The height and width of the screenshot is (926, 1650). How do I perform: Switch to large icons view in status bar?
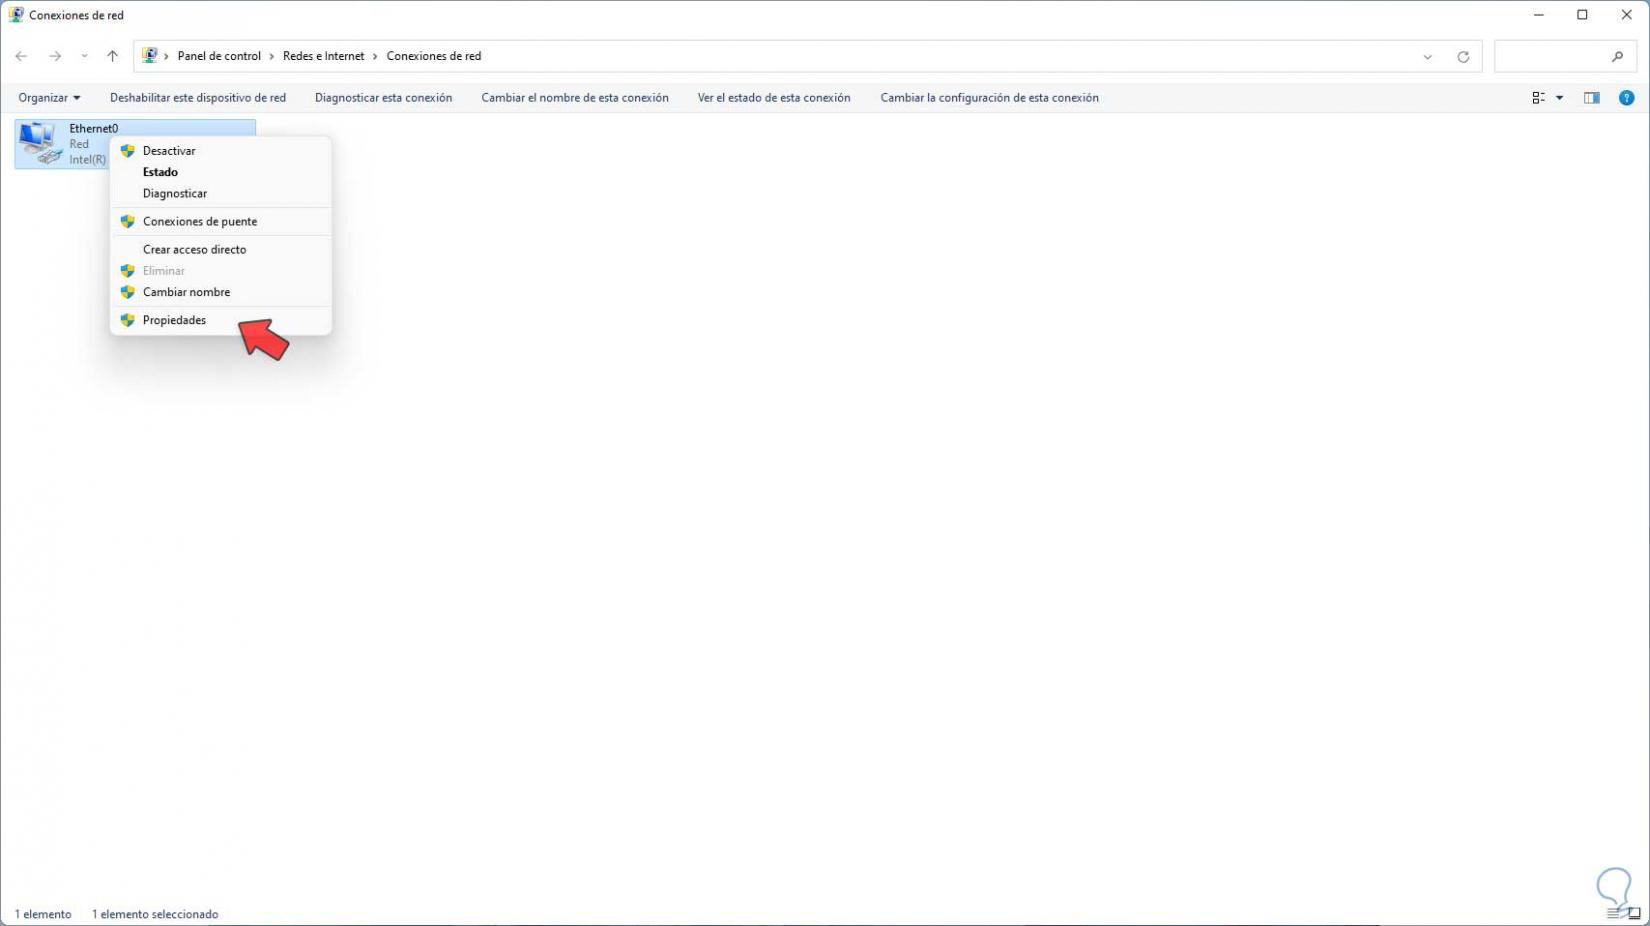point(1633,913)
